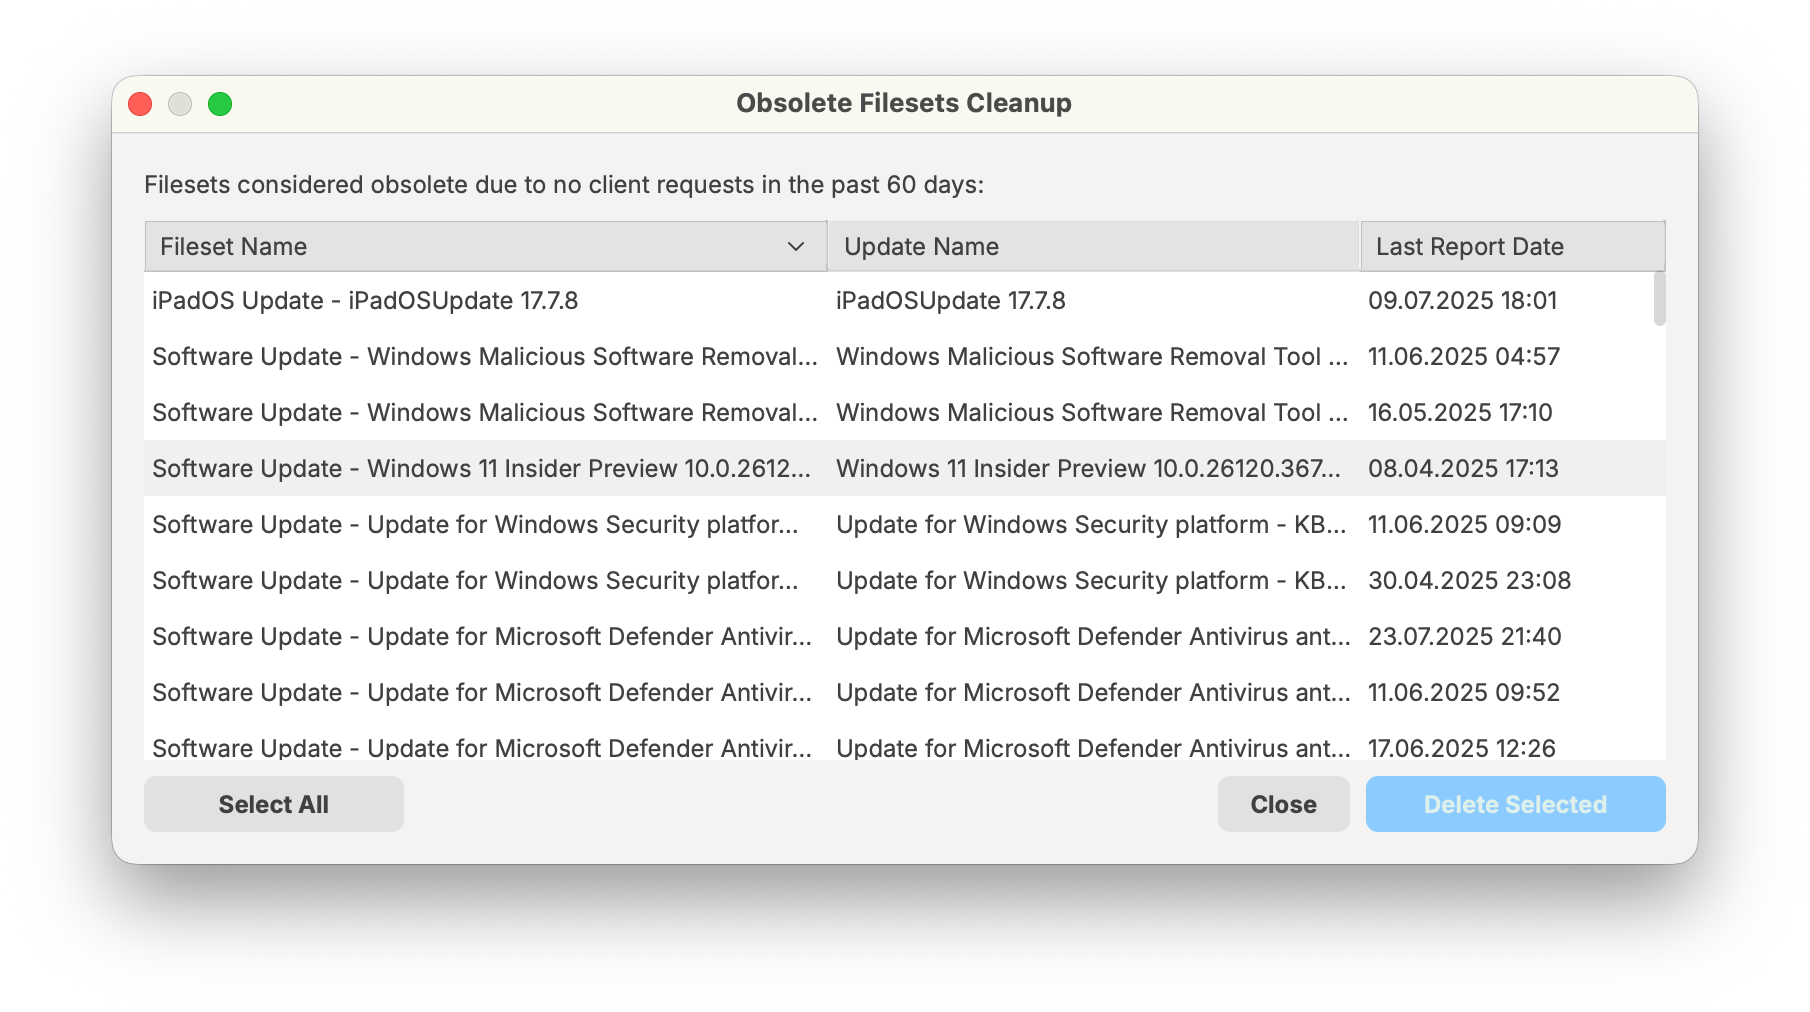Zoom the window with the green button

point(220,104)
